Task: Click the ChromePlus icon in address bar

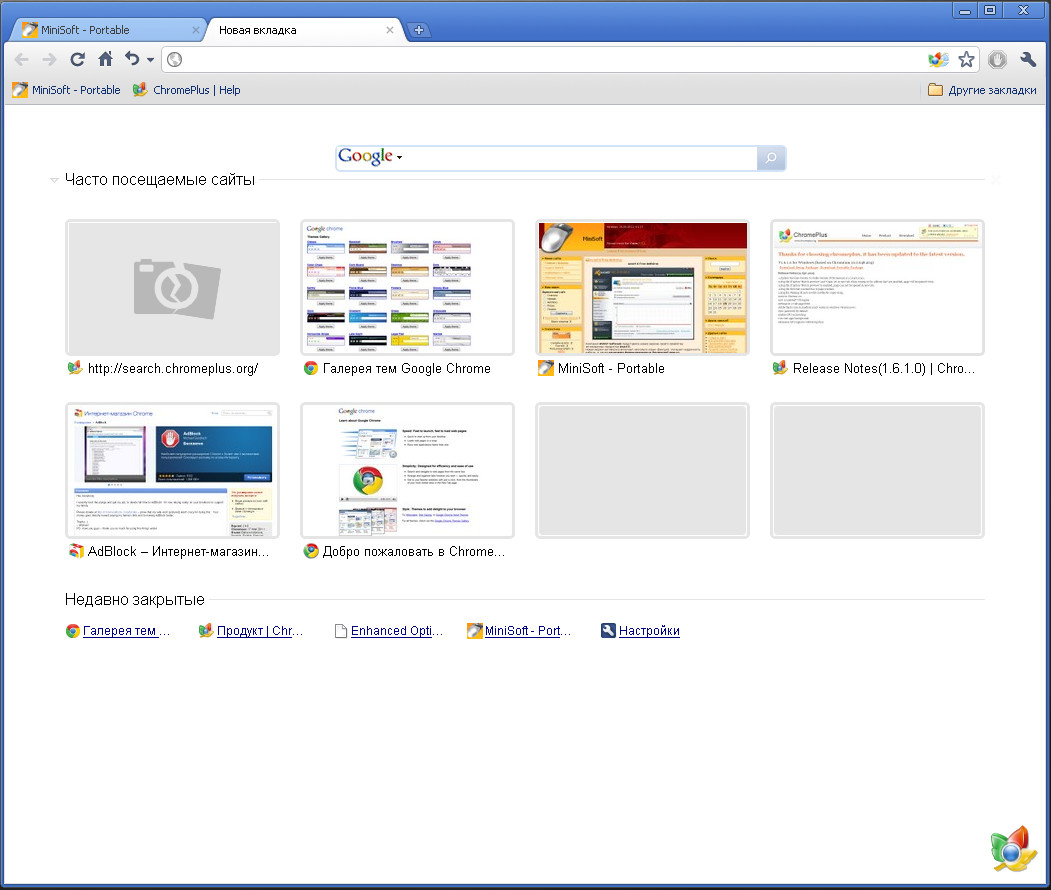Action: click(x=938, y=60)
